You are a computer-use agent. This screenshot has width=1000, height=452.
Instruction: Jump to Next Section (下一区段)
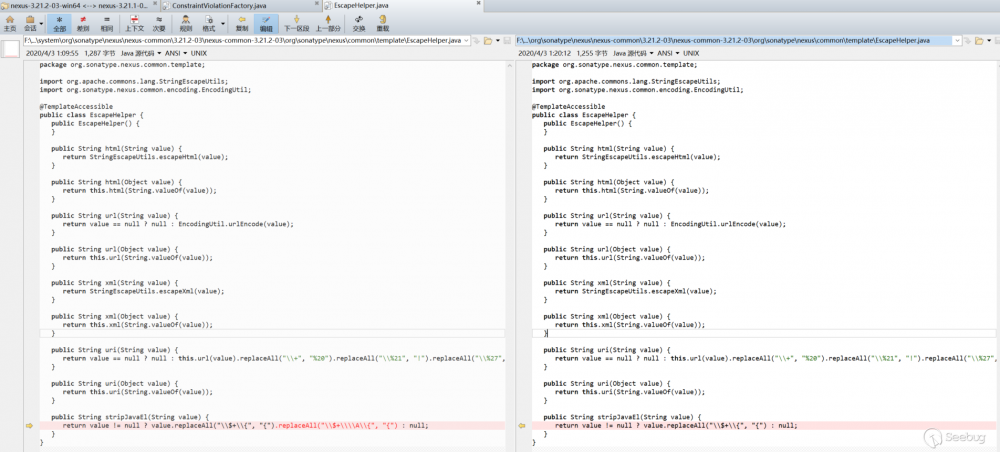296,23
